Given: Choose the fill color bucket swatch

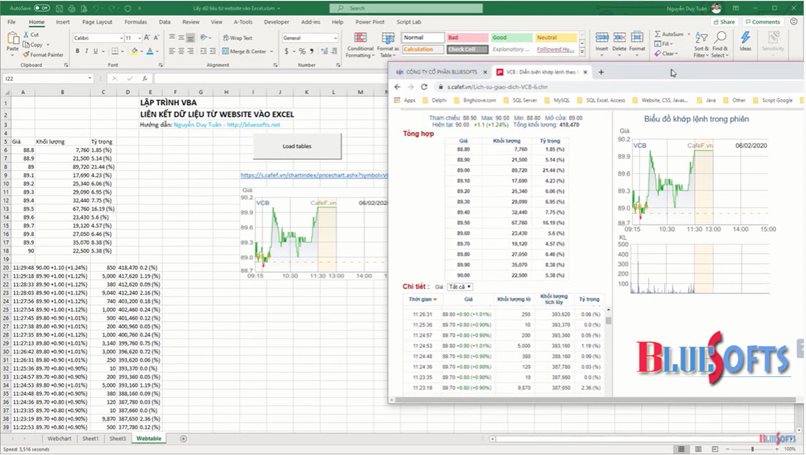Looking at the screenshot, I should [134, 51].
